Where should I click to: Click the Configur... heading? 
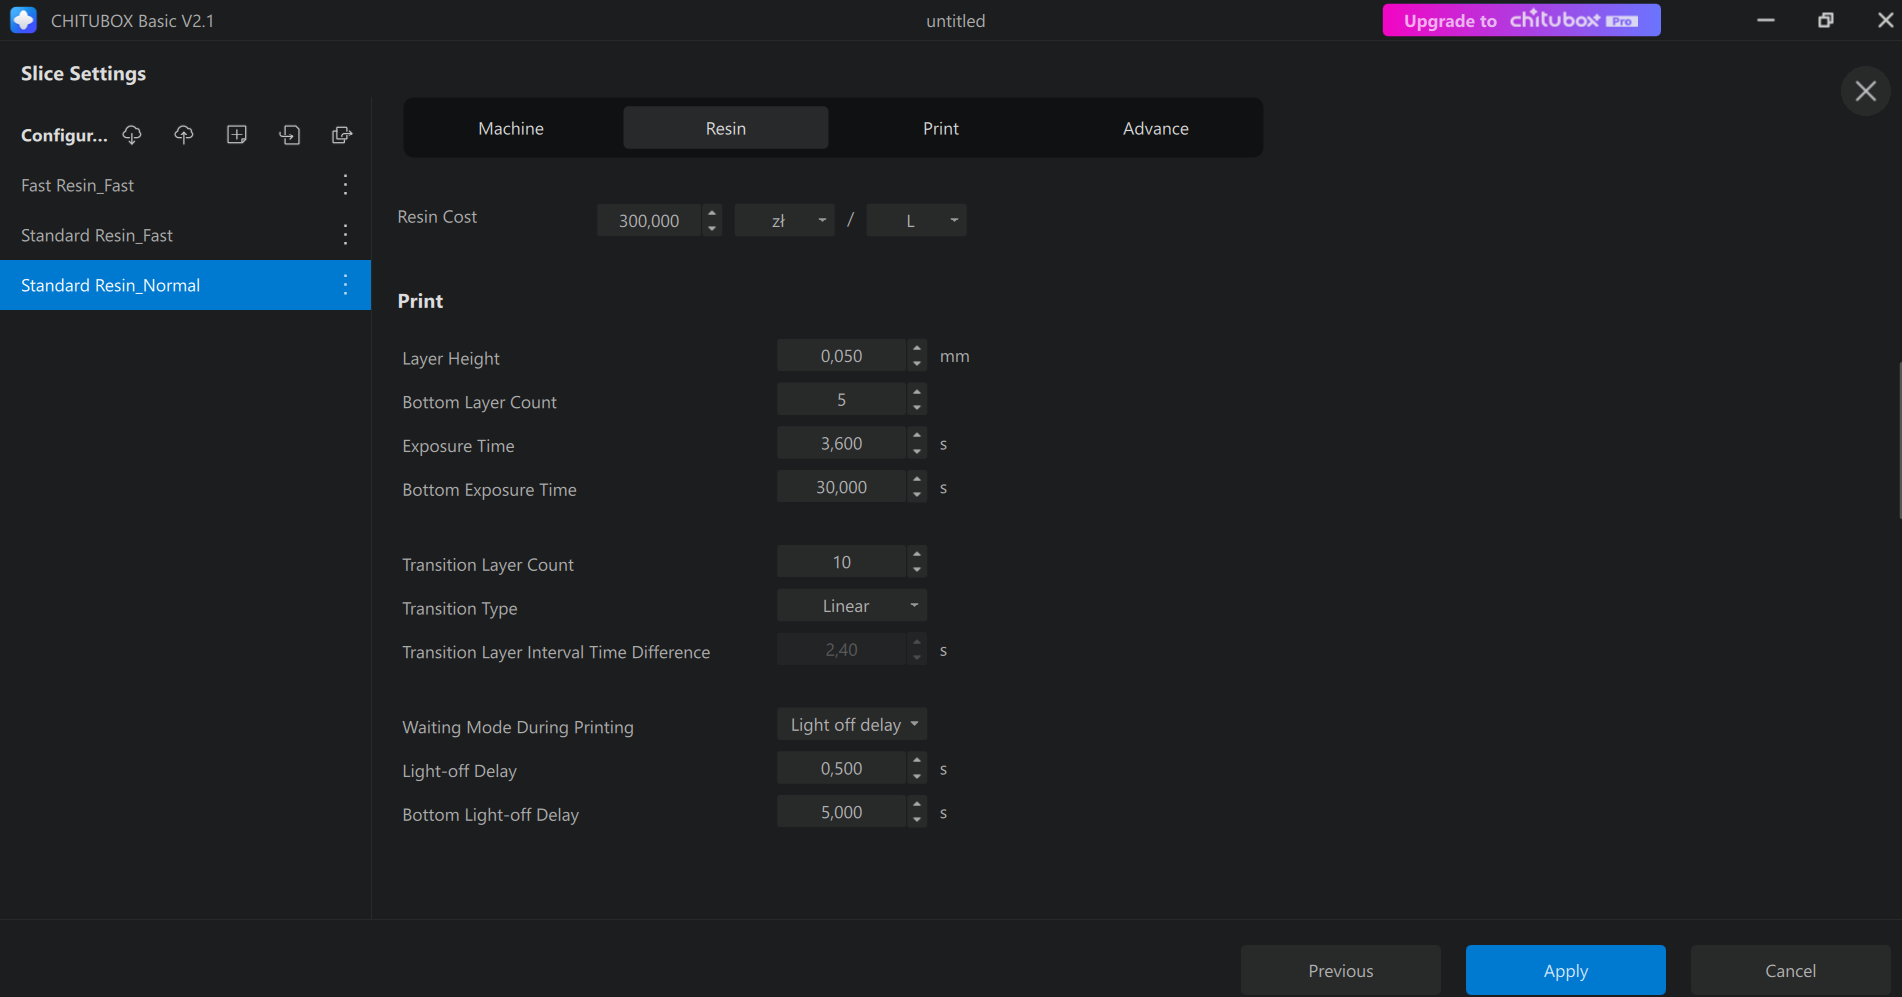coord(64,135)
